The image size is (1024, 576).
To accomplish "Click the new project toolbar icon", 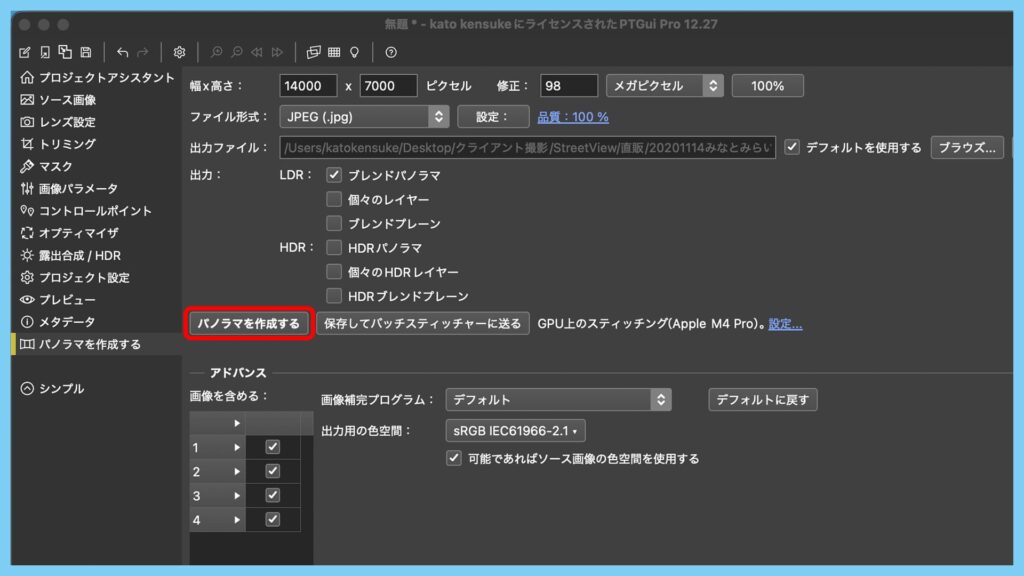I will pos(25,52).
